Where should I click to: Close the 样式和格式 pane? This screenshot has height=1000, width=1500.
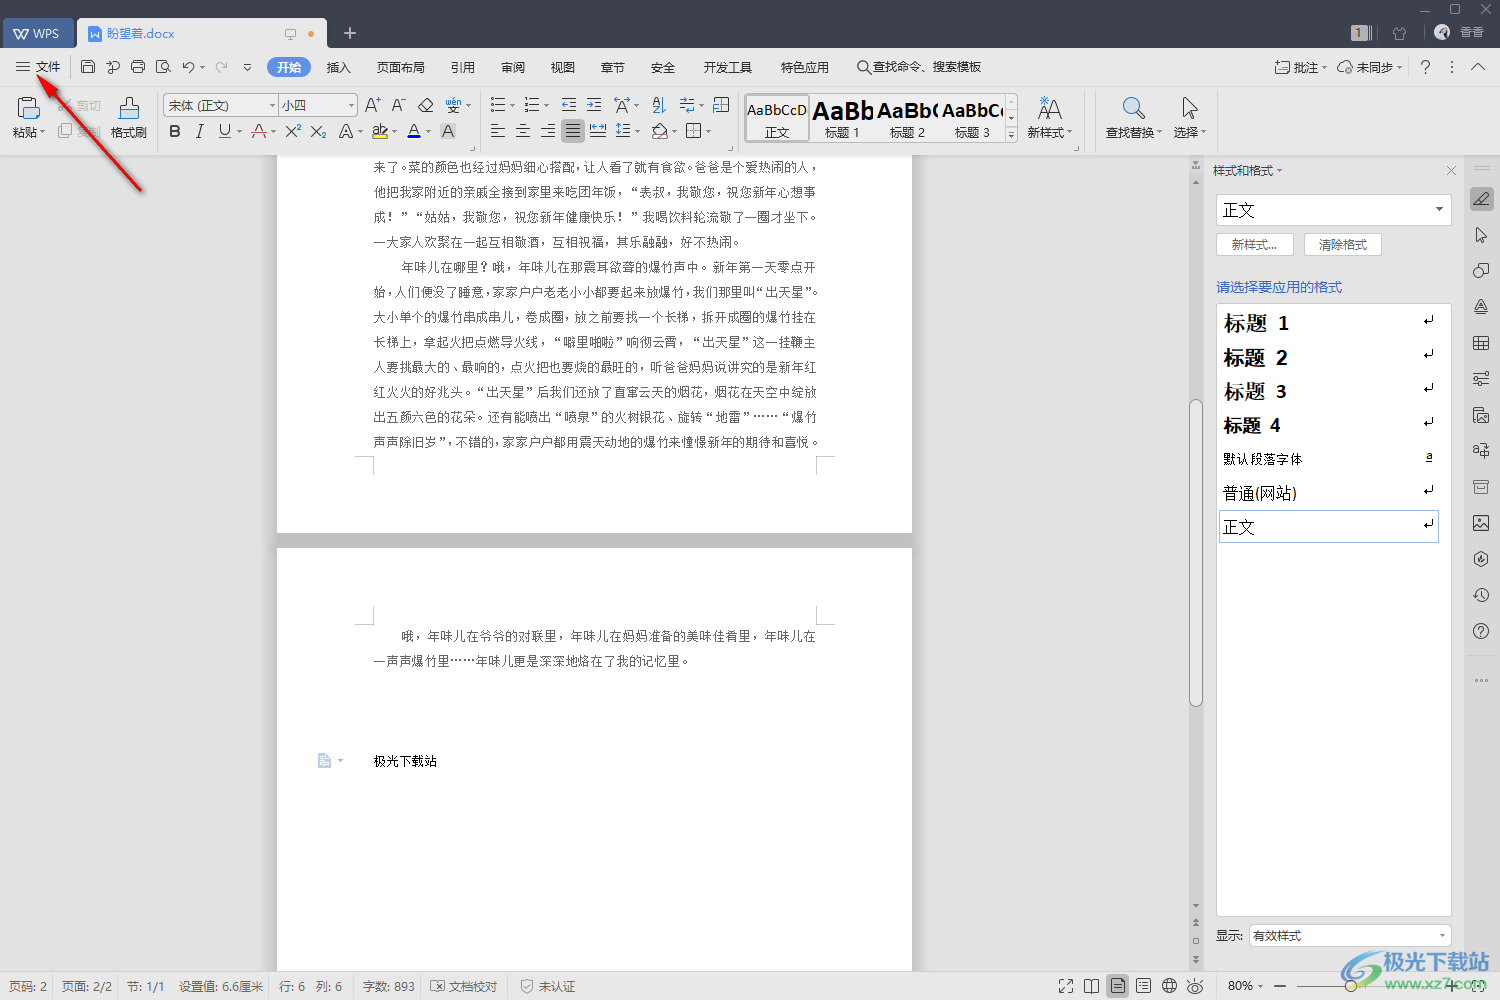pos(1451,171)
